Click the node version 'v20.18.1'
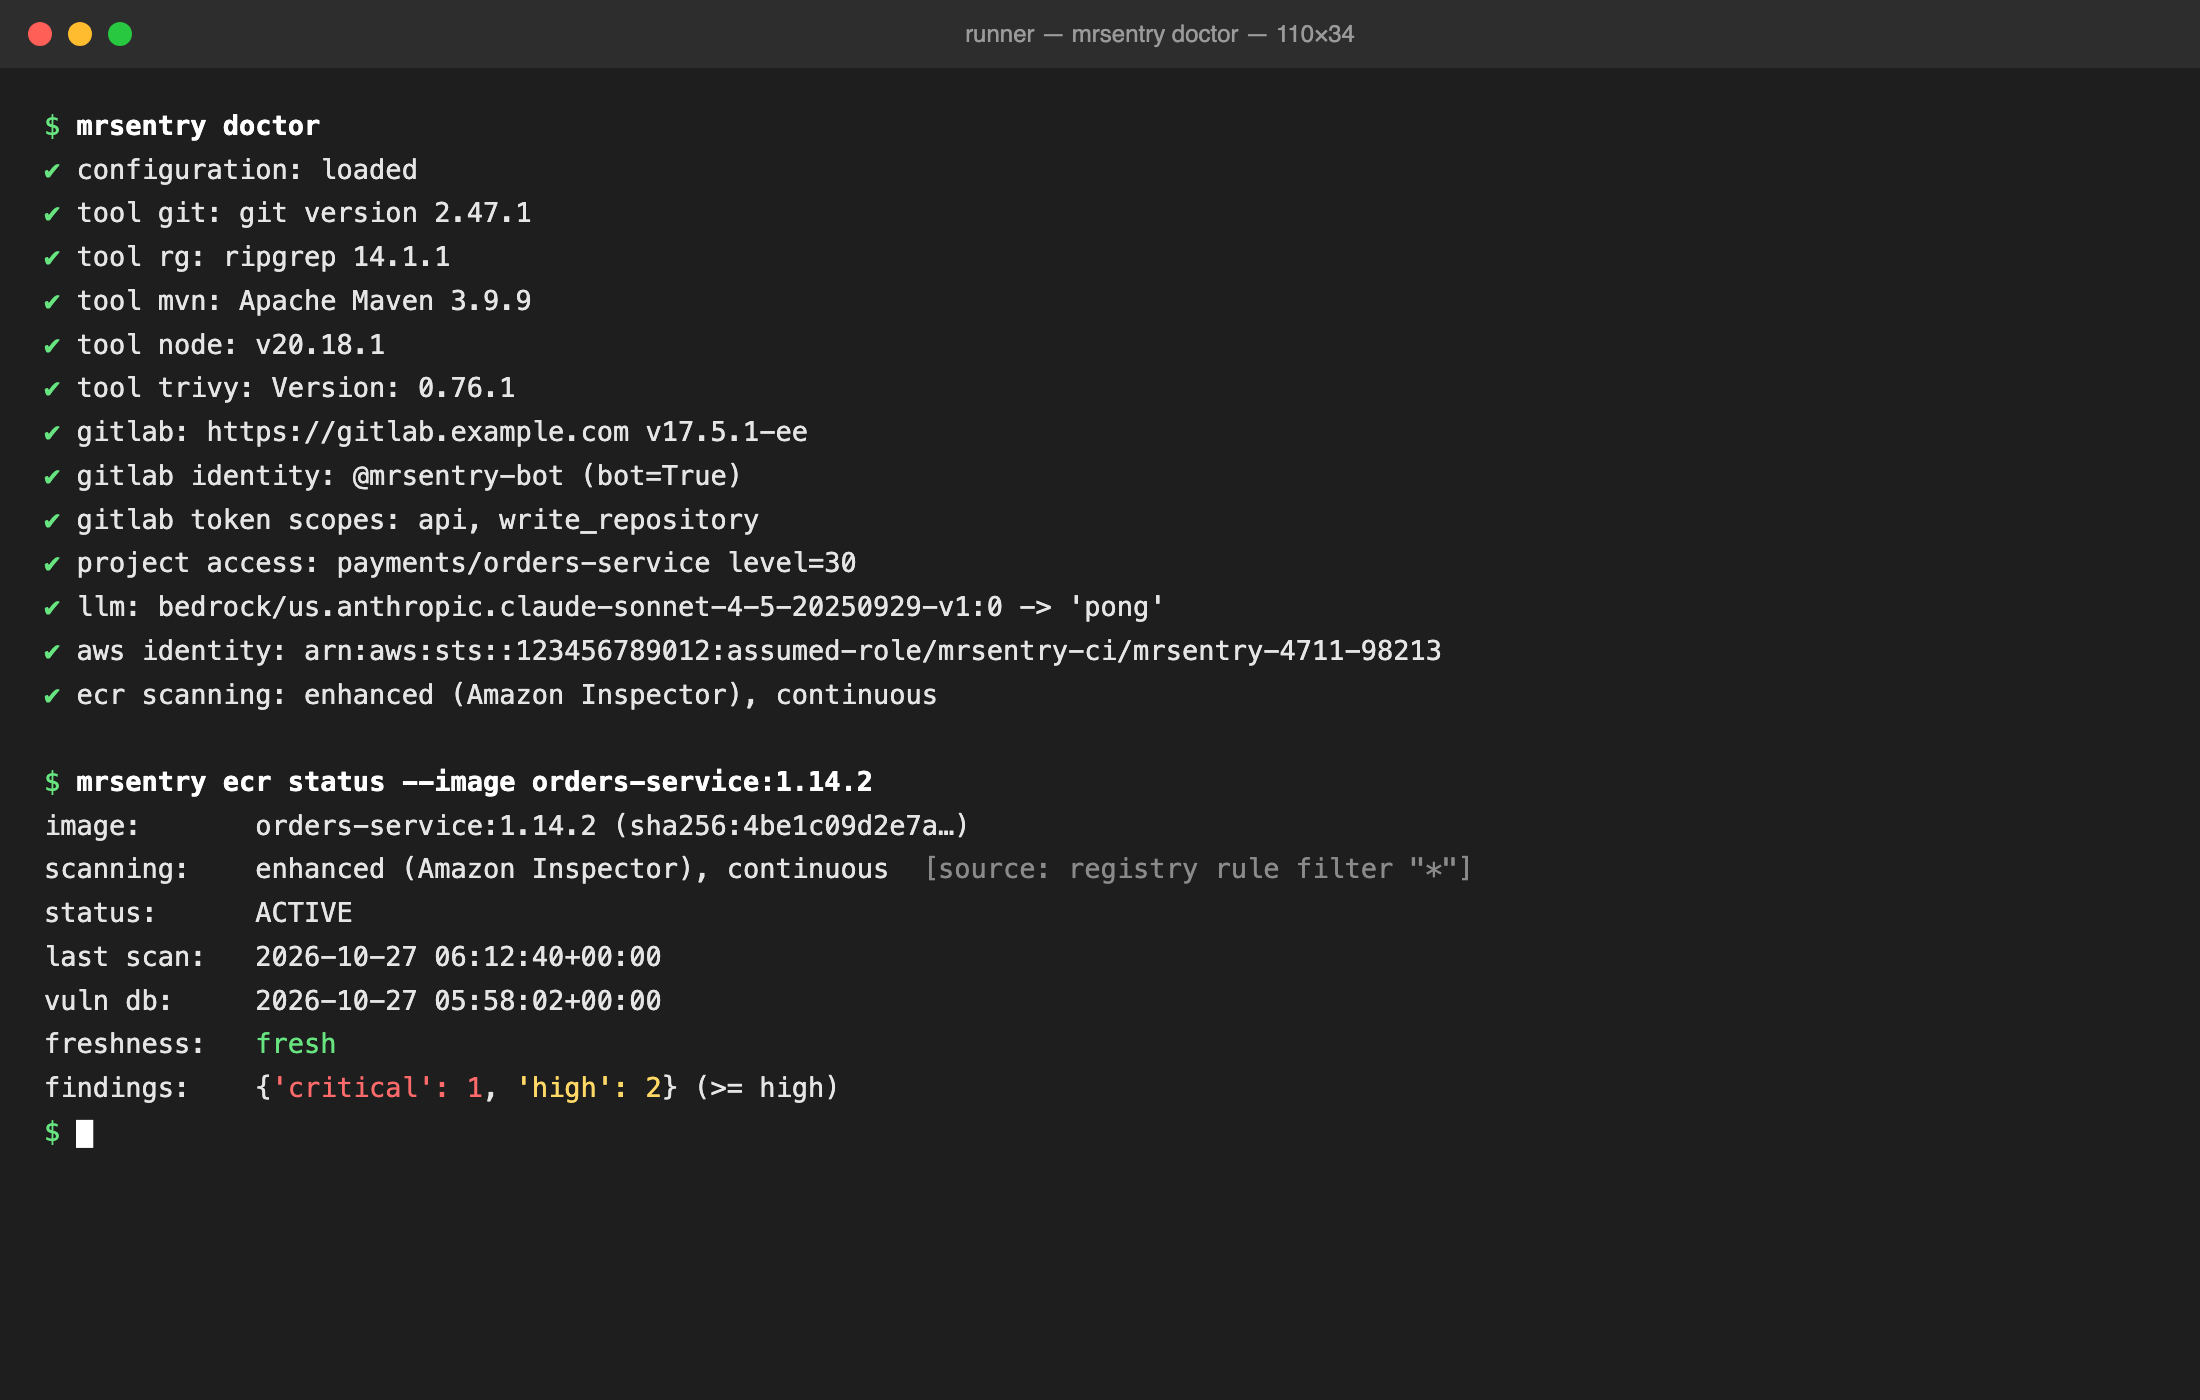 (320, 345)
